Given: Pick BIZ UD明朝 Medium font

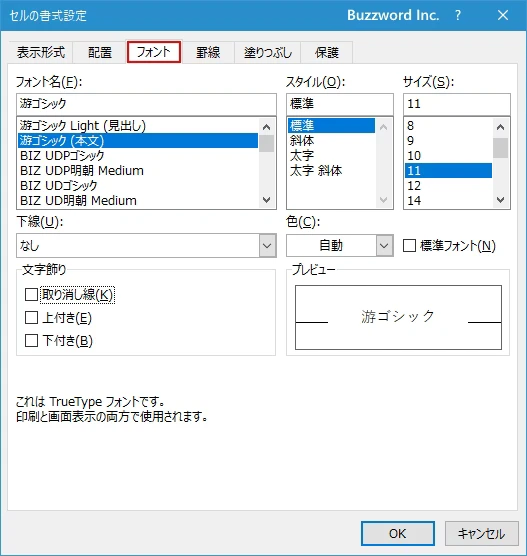Looking at the screenshot, I should [x=138, y=200].
